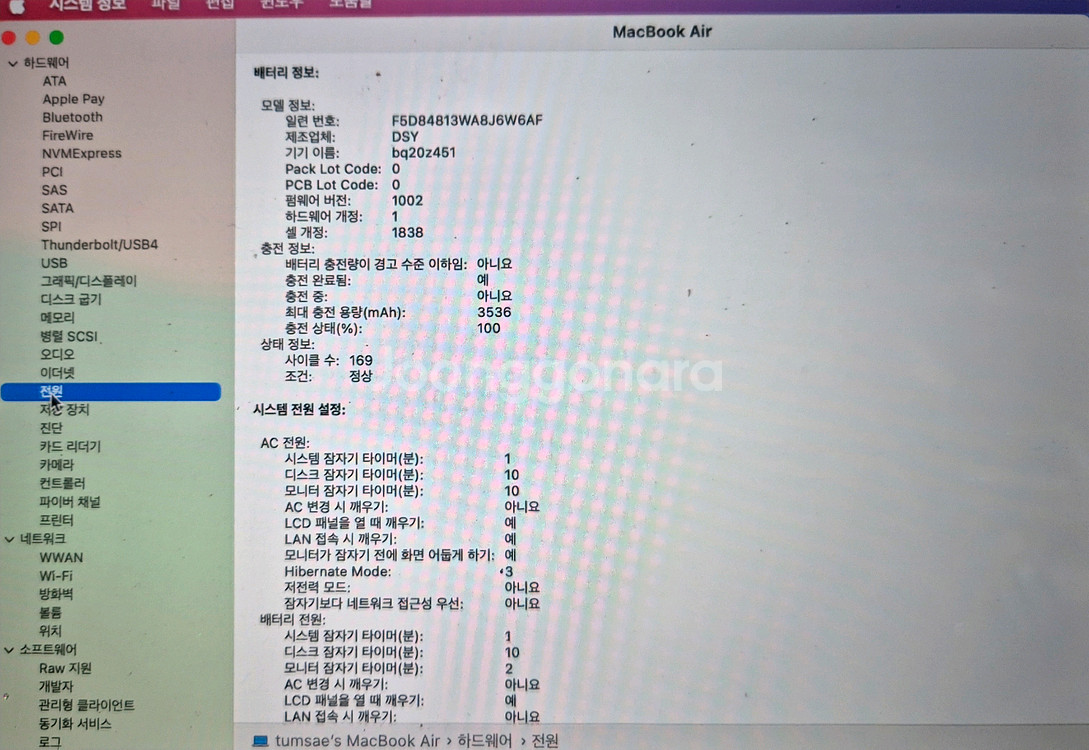Click tumsae's MacBook Air in path bar
Viewport: 1089px width, 750px height.
point(358,741)
